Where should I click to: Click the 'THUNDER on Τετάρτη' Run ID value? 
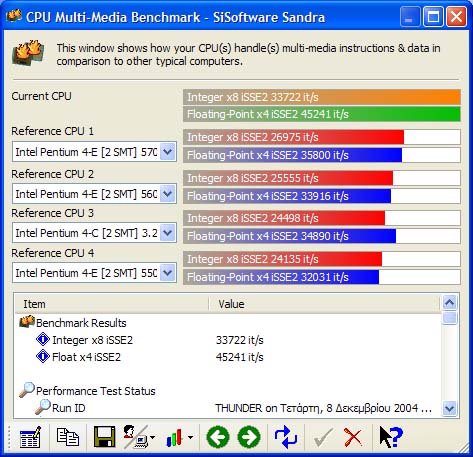pyautogui.click(x=324, y=408)
